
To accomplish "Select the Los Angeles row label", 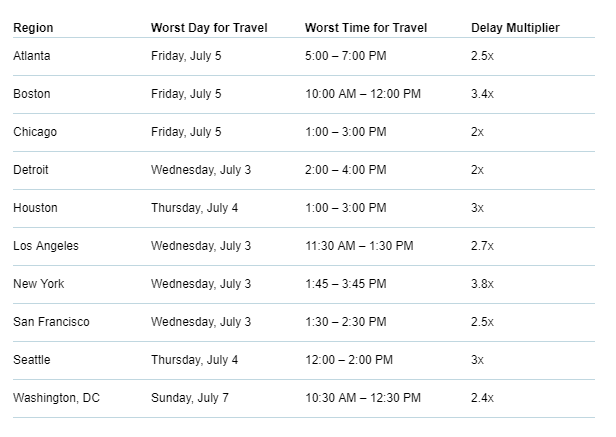I will coord(46,246).
